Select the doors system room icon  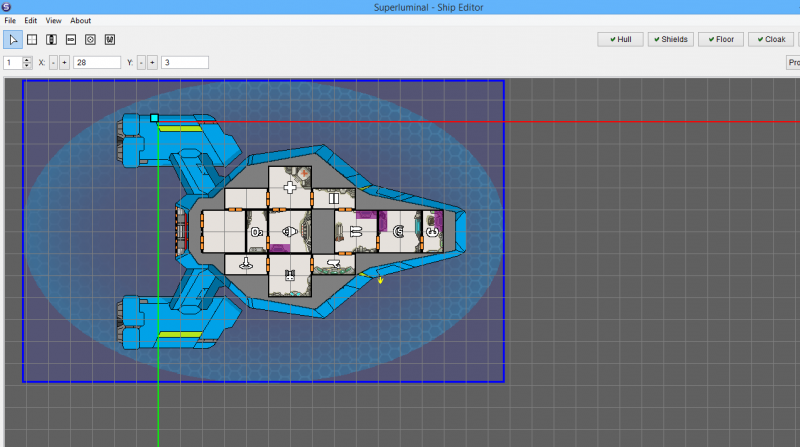[334, 198]
